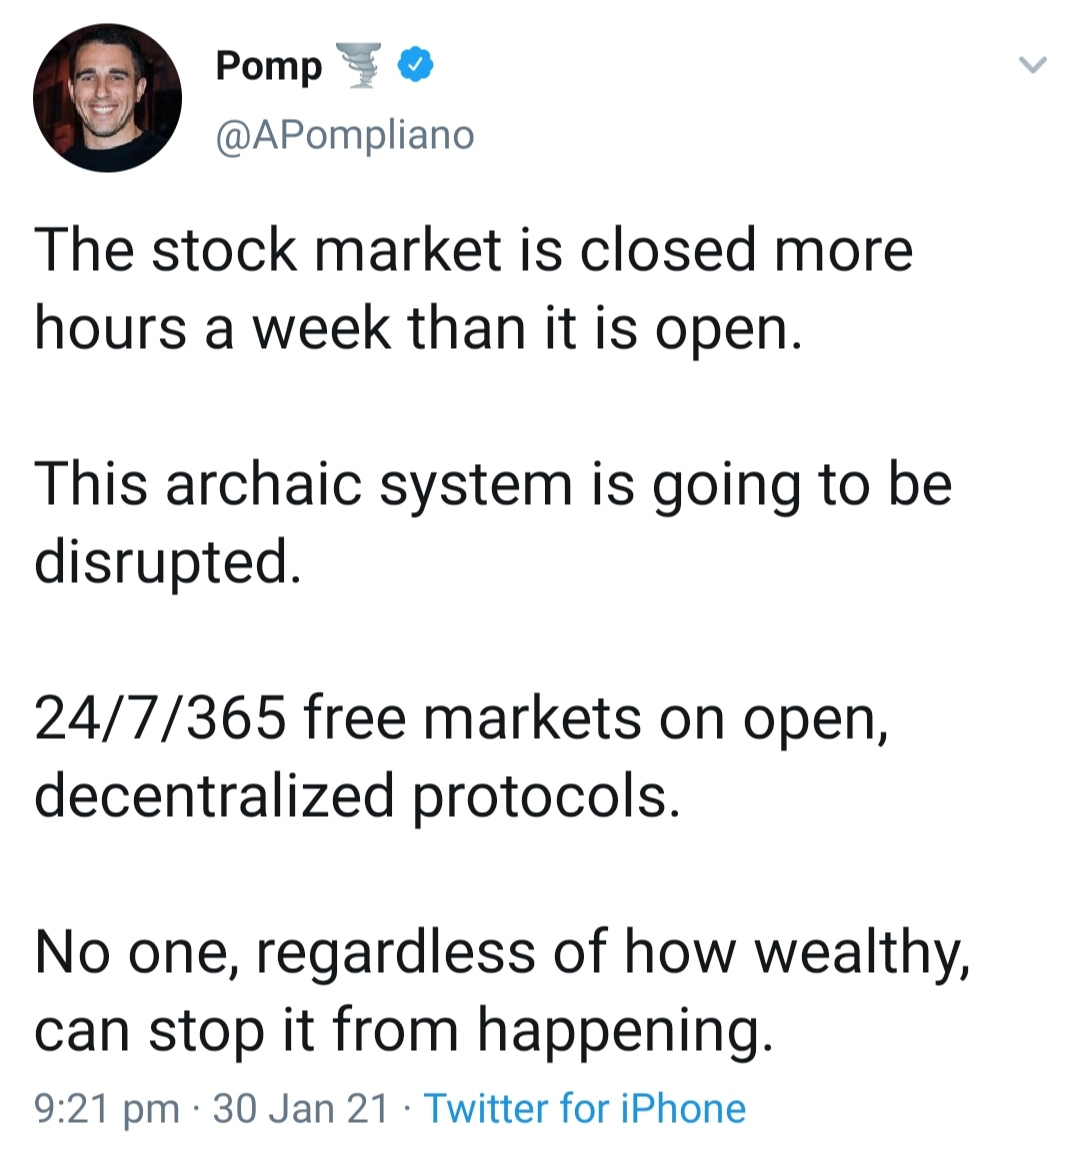Viewport: 1080px width, 1165px height.
Task: Click the line 'This archaic system is going to be'
Action: (492, 484)
